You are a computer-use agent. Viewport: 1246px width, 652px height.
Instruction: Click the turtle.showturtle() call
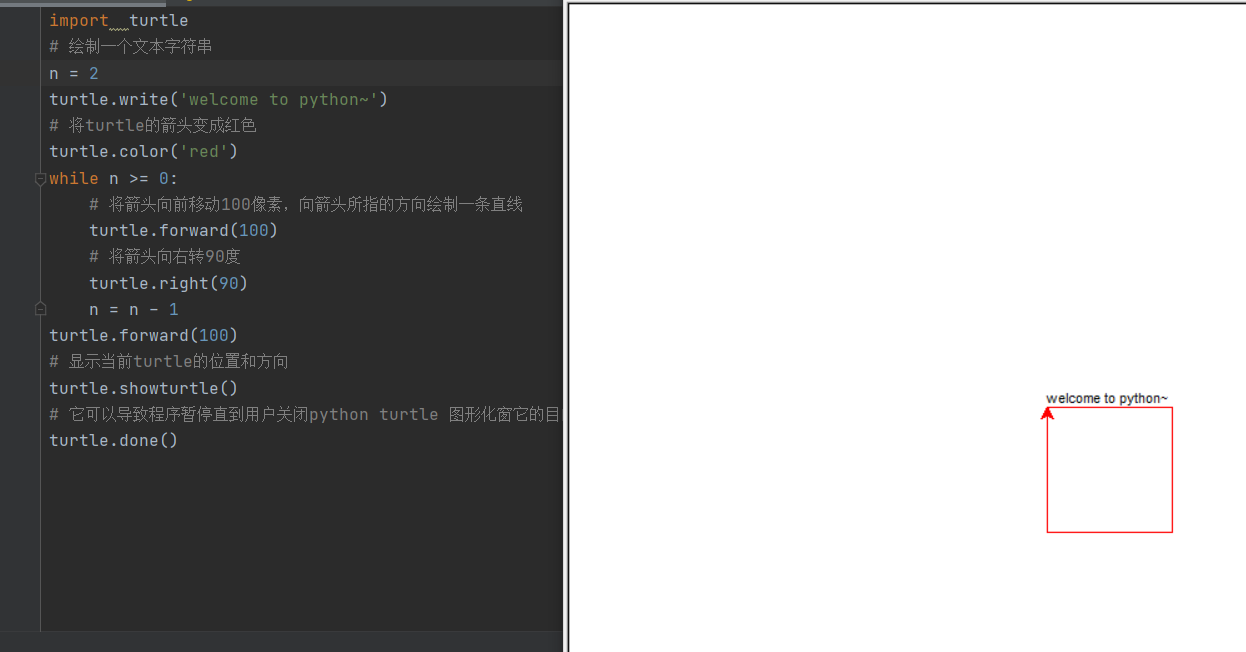[143, 388]
